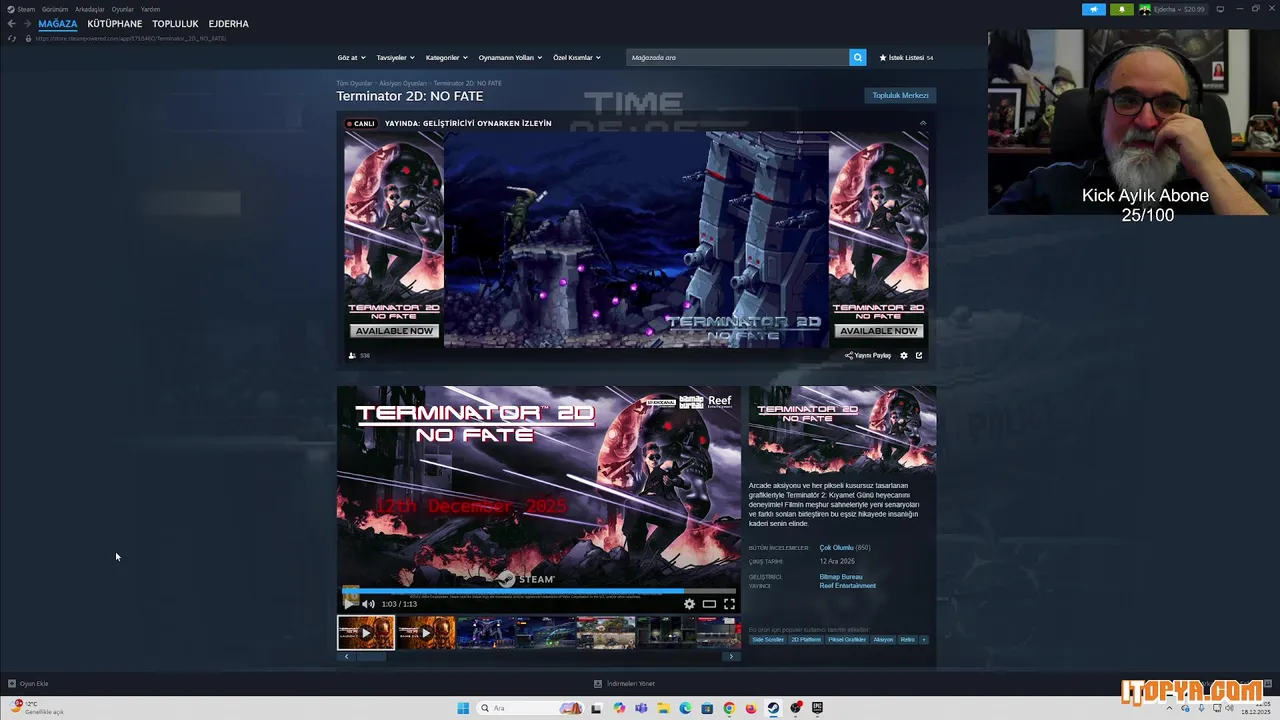This screenshot has width=1280, height=720.
Task: Select Retro tag
Action: pyautogui.click(x=907, y=640)
